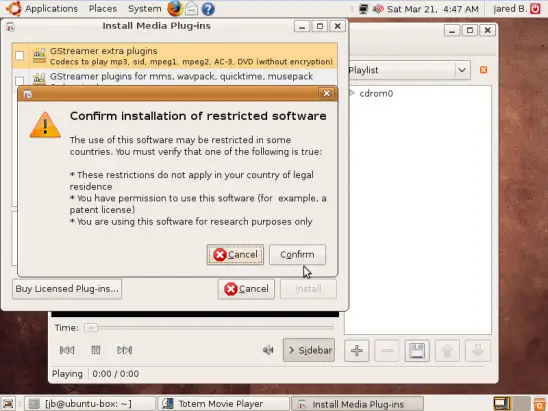This screenshot has width=548, height=411.
Task: Open the network monitor tray icon
Action: click(x=363, y=9)
